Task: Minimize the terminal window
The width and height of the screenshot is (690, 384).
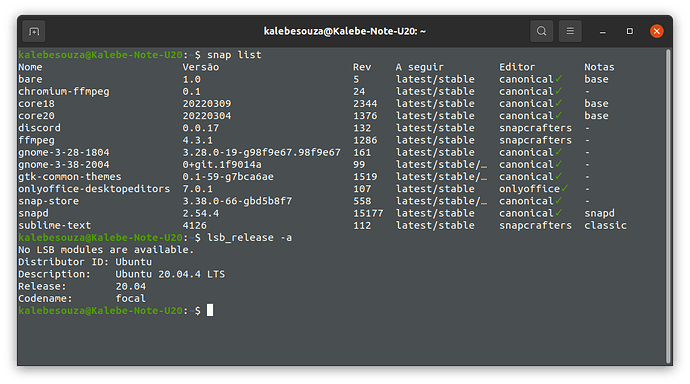Action: click(602, 31)
